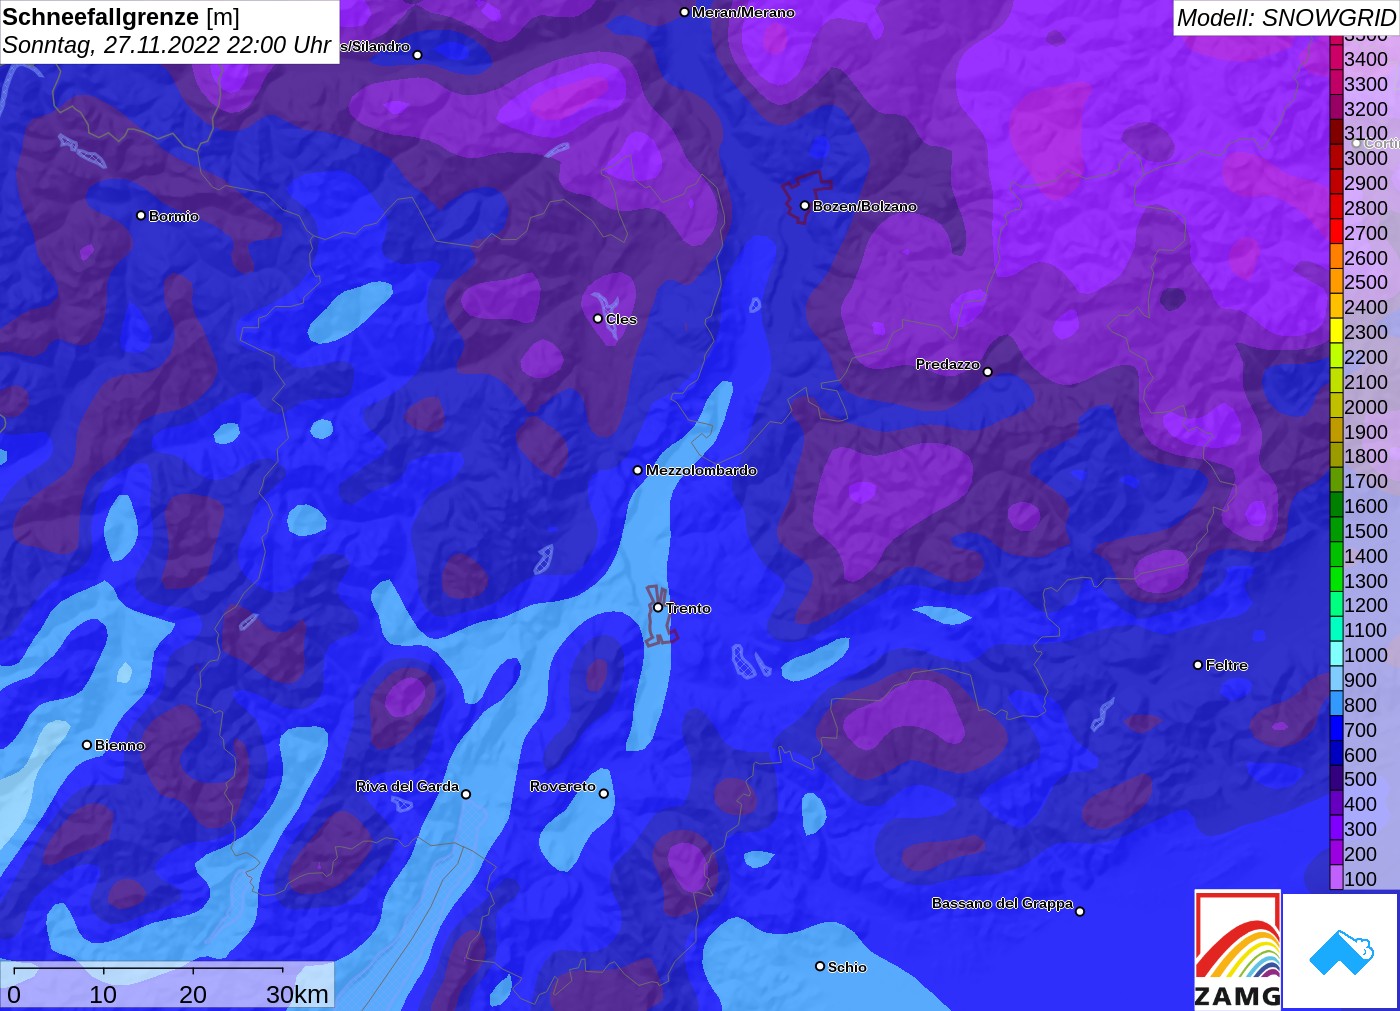Click the legend value 1200

pyautogui.click(x=1366, y=605)
